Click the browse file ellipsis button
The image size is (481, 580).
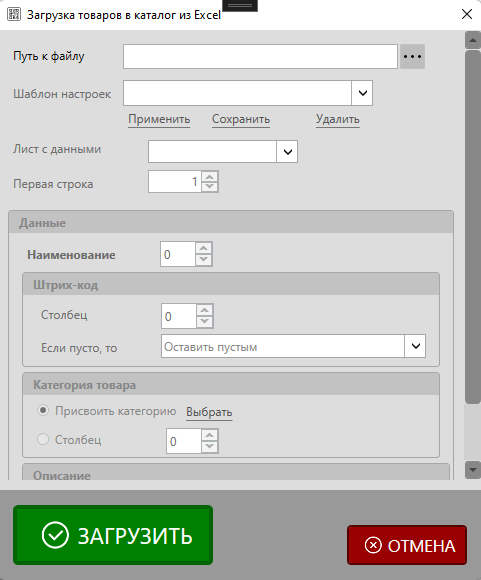(x=412, y=57)
